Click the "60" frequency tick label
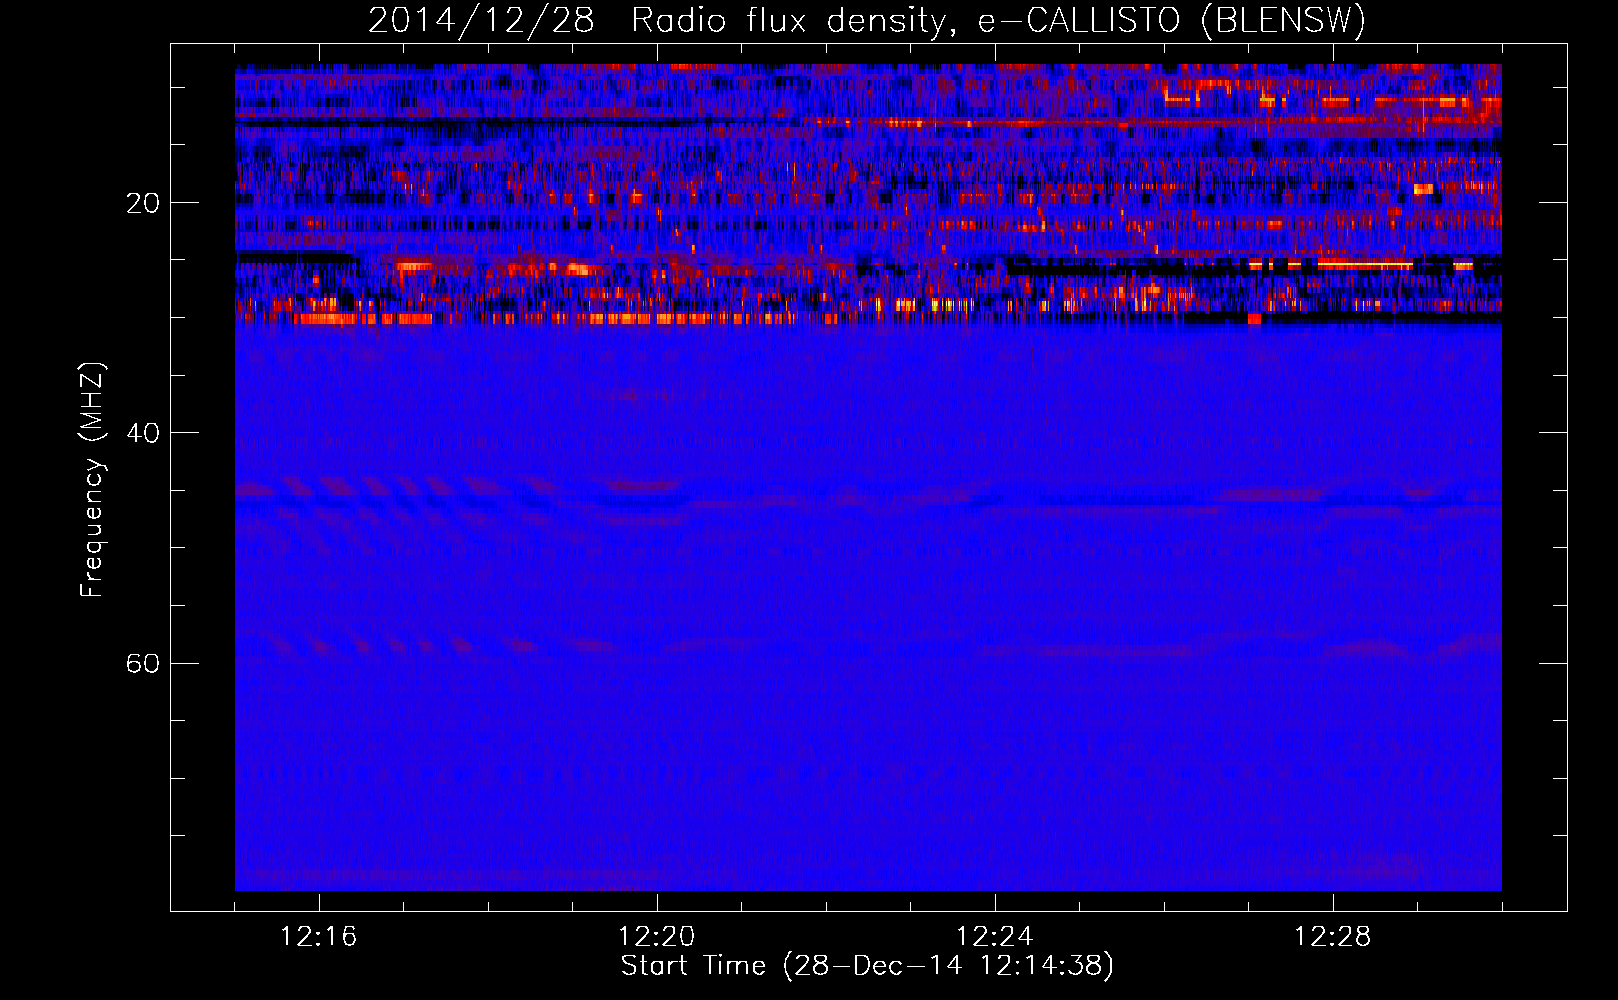 (143, 664)
